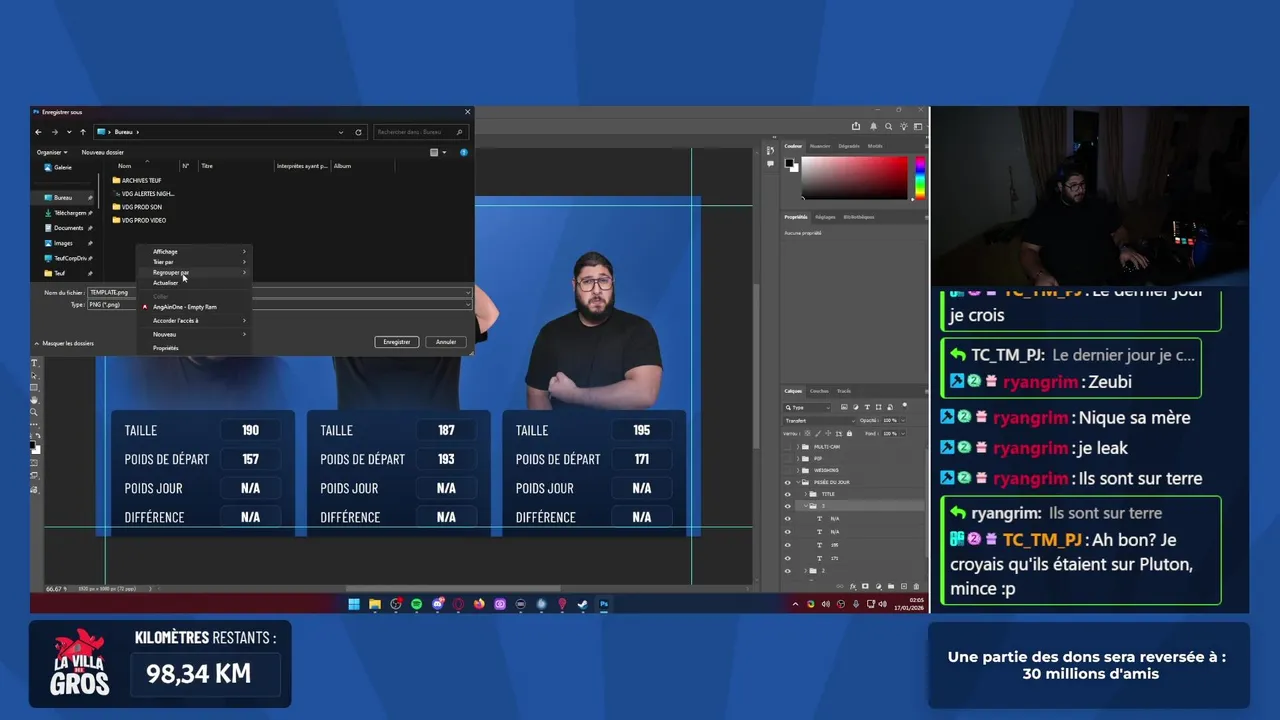Open the Type file format dropdown
Viewport: 1280px width, 720px height.
coord(279,304)
